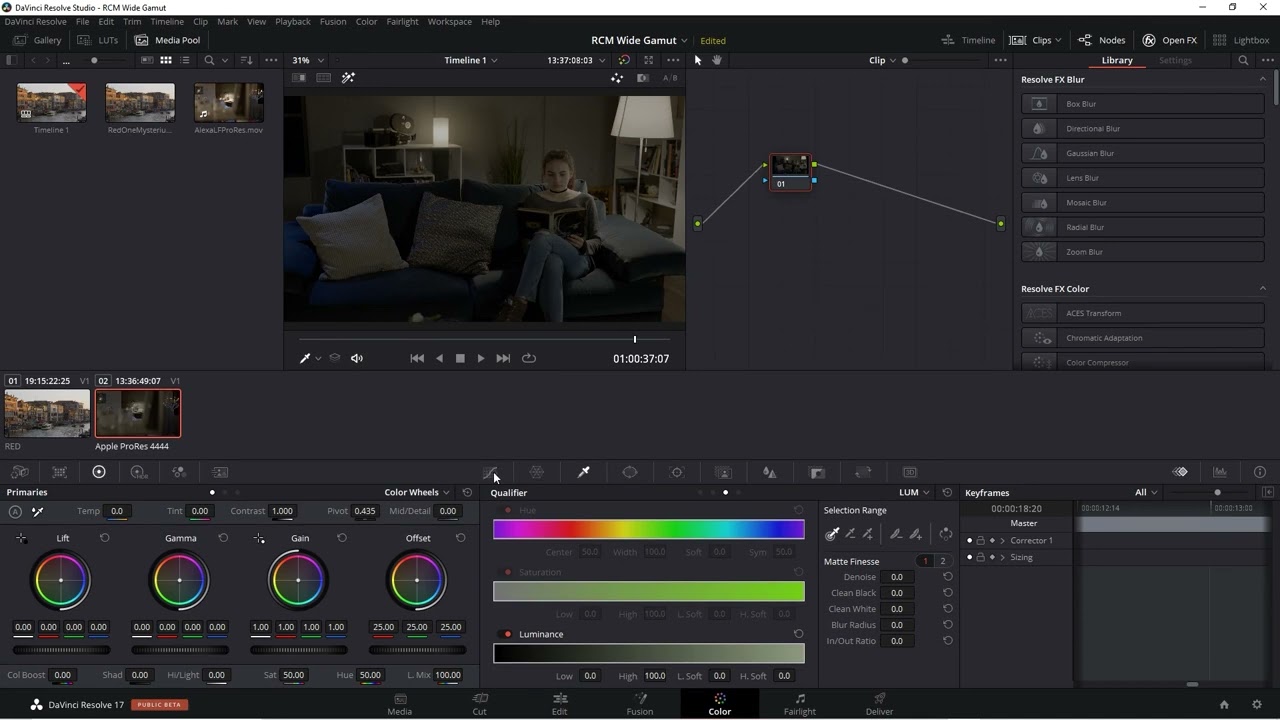Open the Scopes panel icon
This screenshot has width=1280, height=720.
[1220, 472]
